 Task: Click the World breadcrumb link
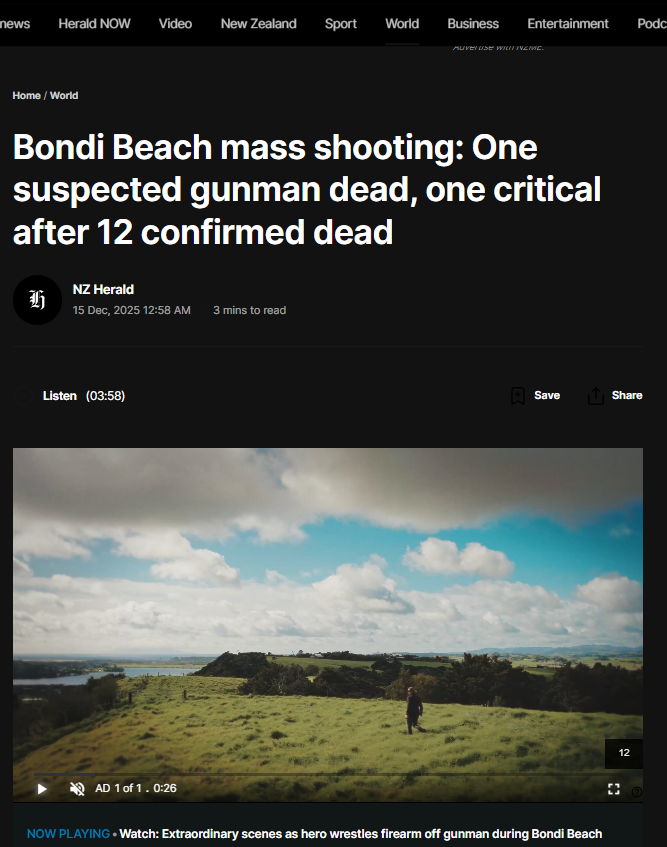click(64, 96)
